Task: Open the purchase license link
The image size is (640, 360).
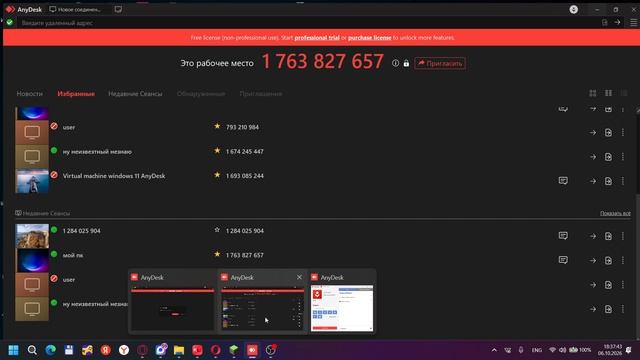Action: coord(369,38)
